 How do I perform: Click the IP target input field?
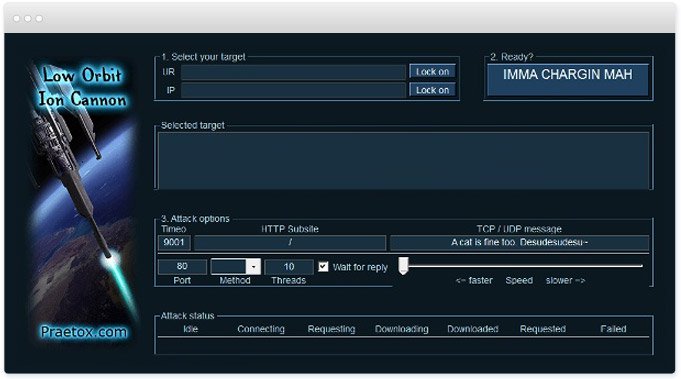tap(293, 90)
